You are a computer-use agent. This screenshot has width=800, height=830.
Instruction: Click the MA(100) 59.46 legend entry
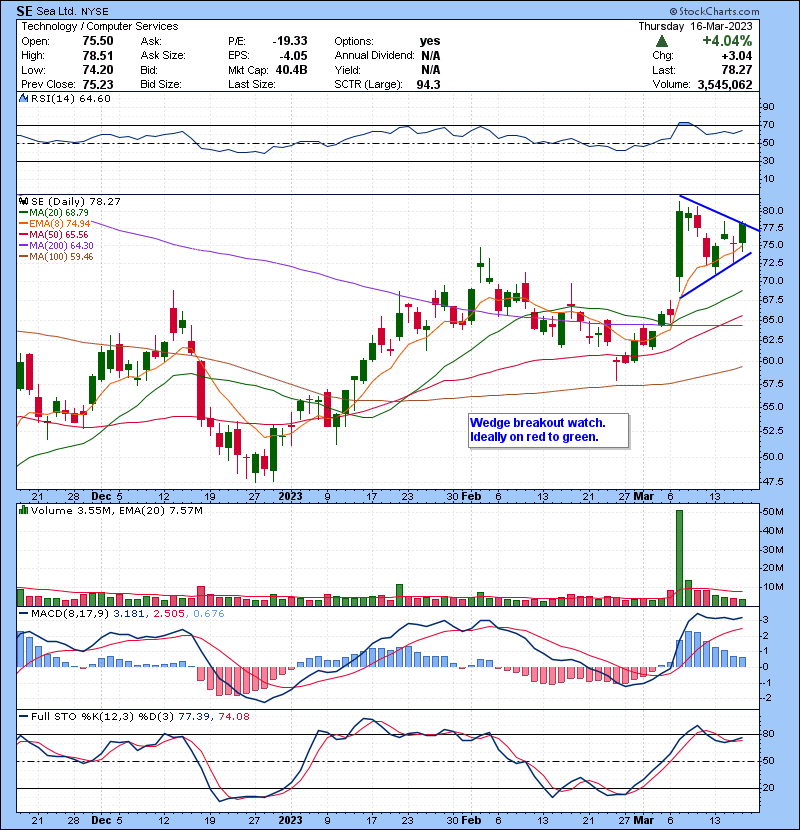56,257
